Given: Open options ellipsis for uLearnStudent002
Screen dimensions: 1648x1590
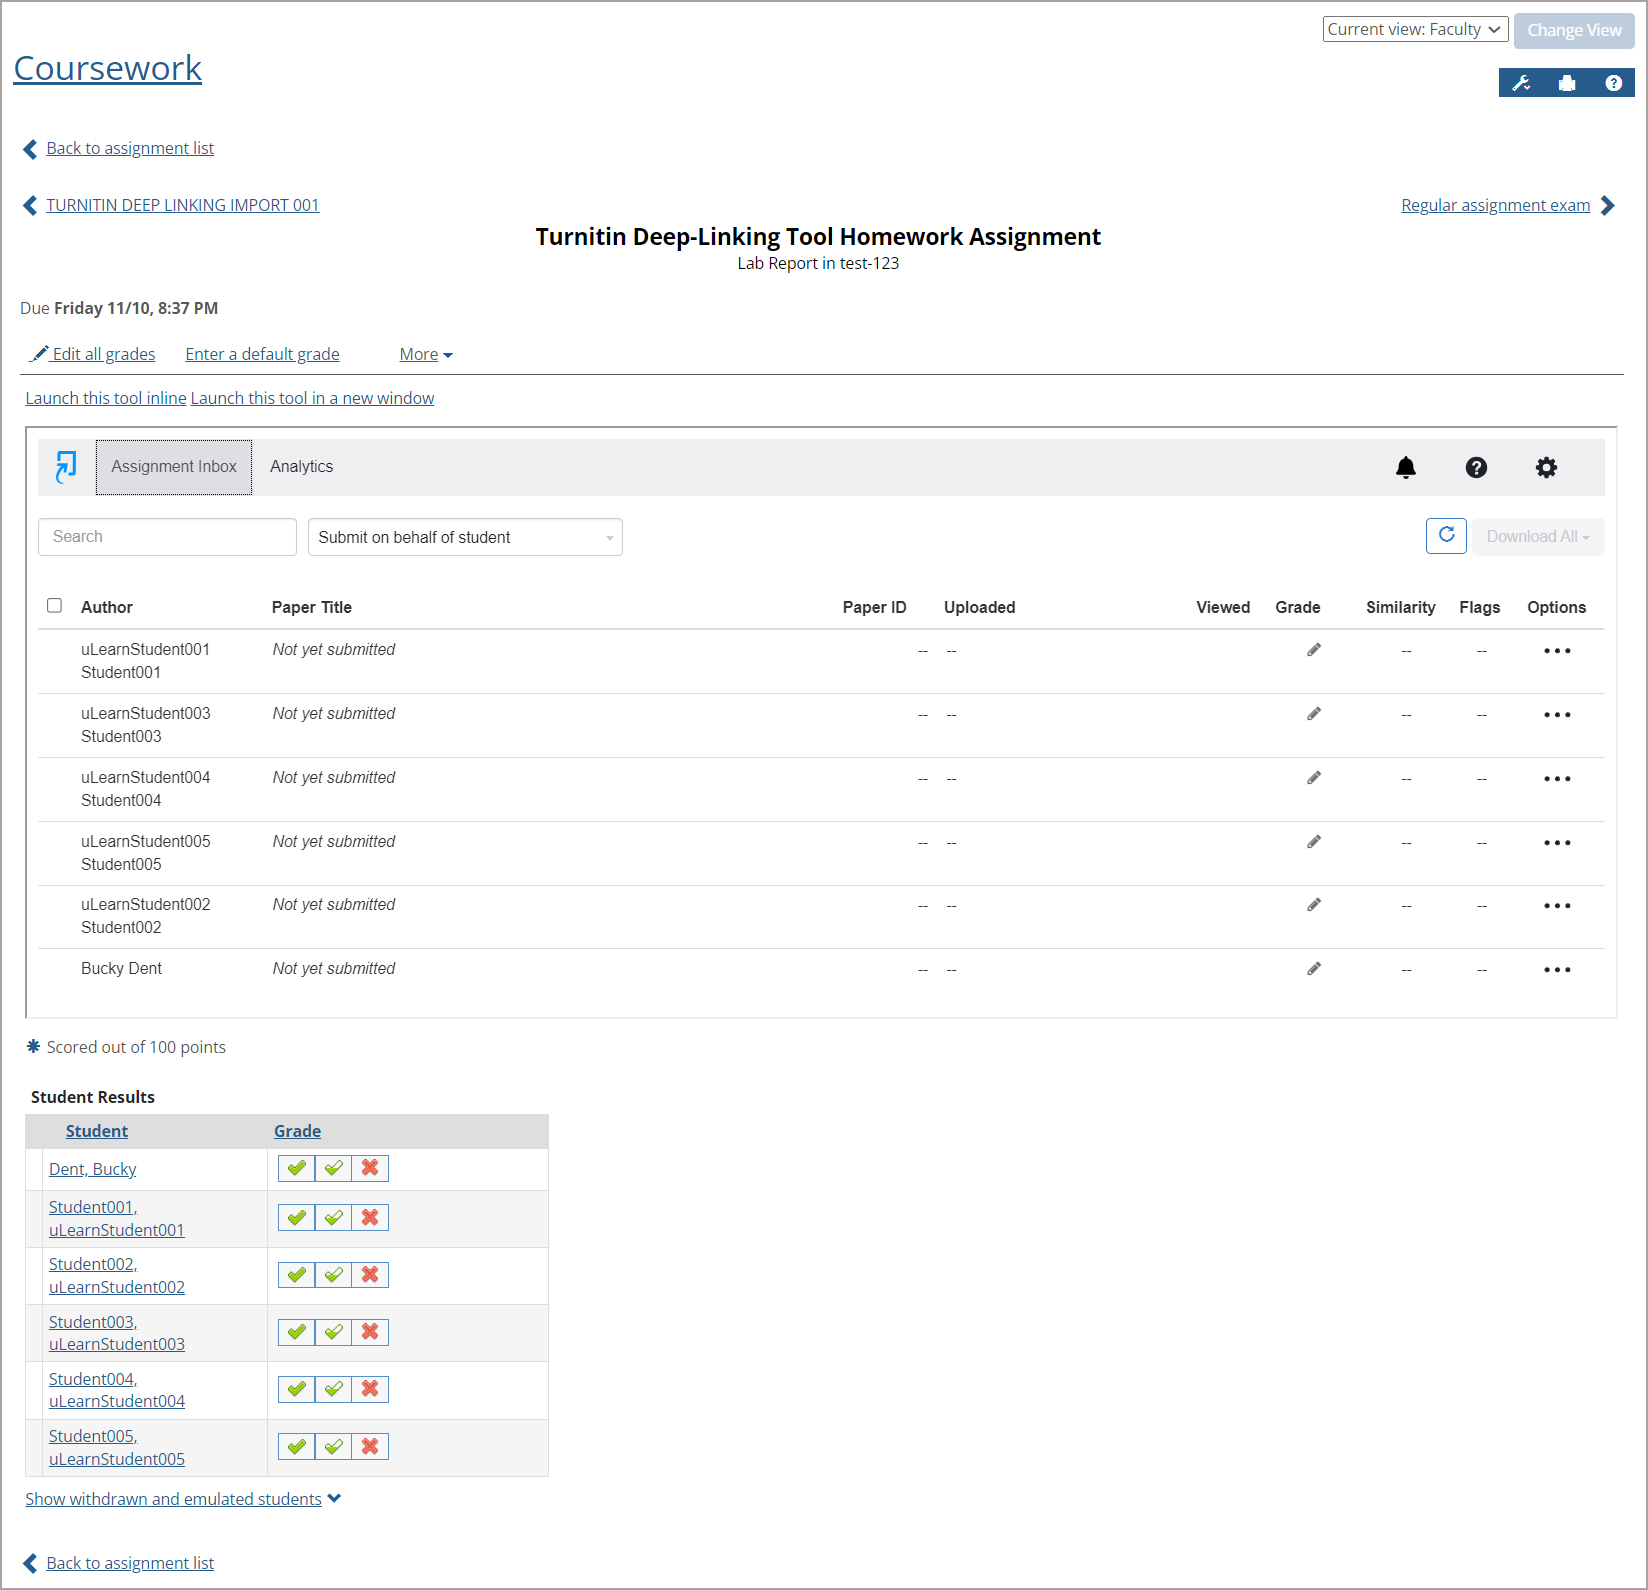Looking at the screenshot, I should pyautogui.click(x=1557, y=906).
